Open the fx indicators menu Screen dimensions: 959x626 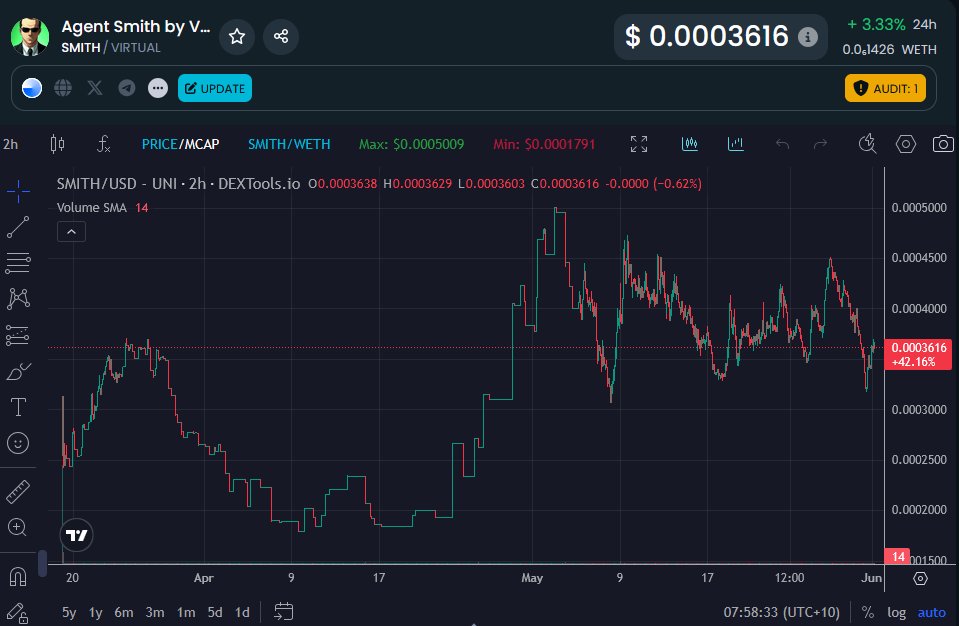(104, 144)
